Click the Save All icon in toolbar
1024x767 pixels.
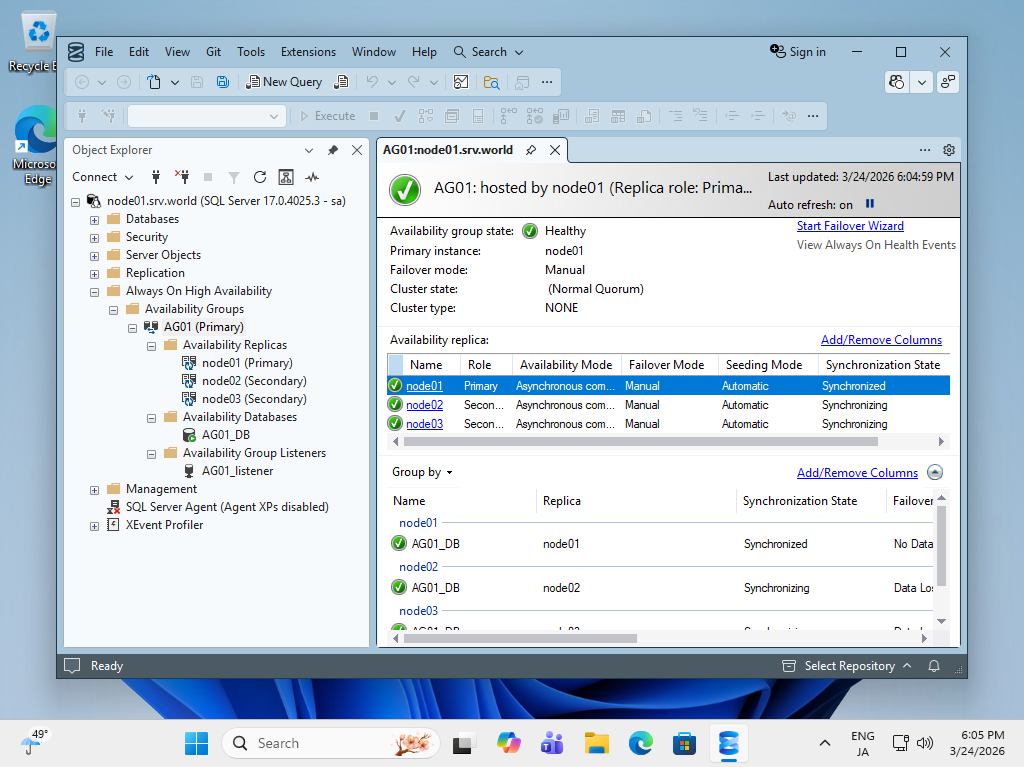223,82
